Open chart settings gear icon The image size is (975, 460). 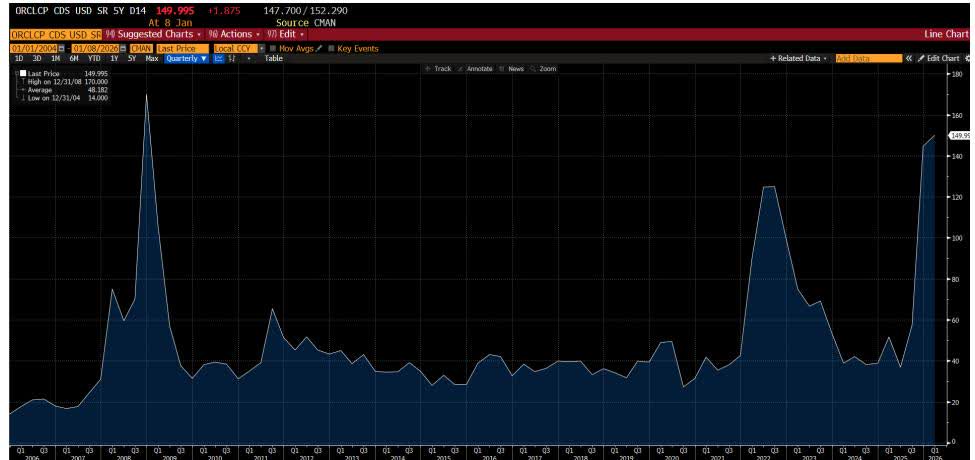[968, 58]
